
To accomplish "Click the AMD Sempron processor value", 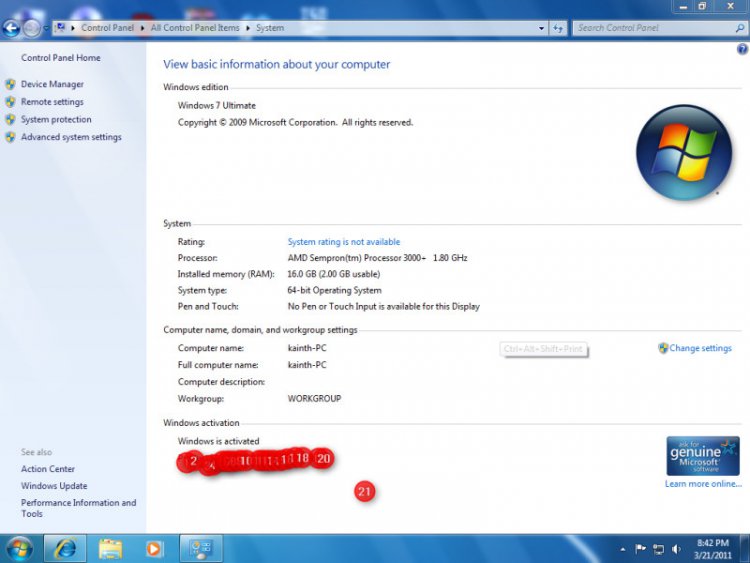I will click(x=377, y=258).
